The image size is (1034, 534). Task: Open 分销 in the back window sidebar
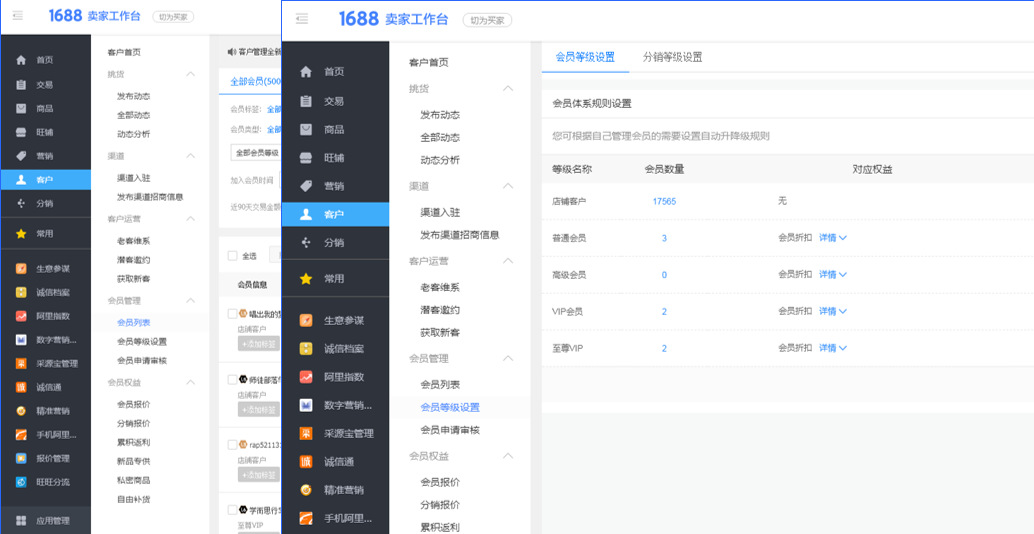46,204
